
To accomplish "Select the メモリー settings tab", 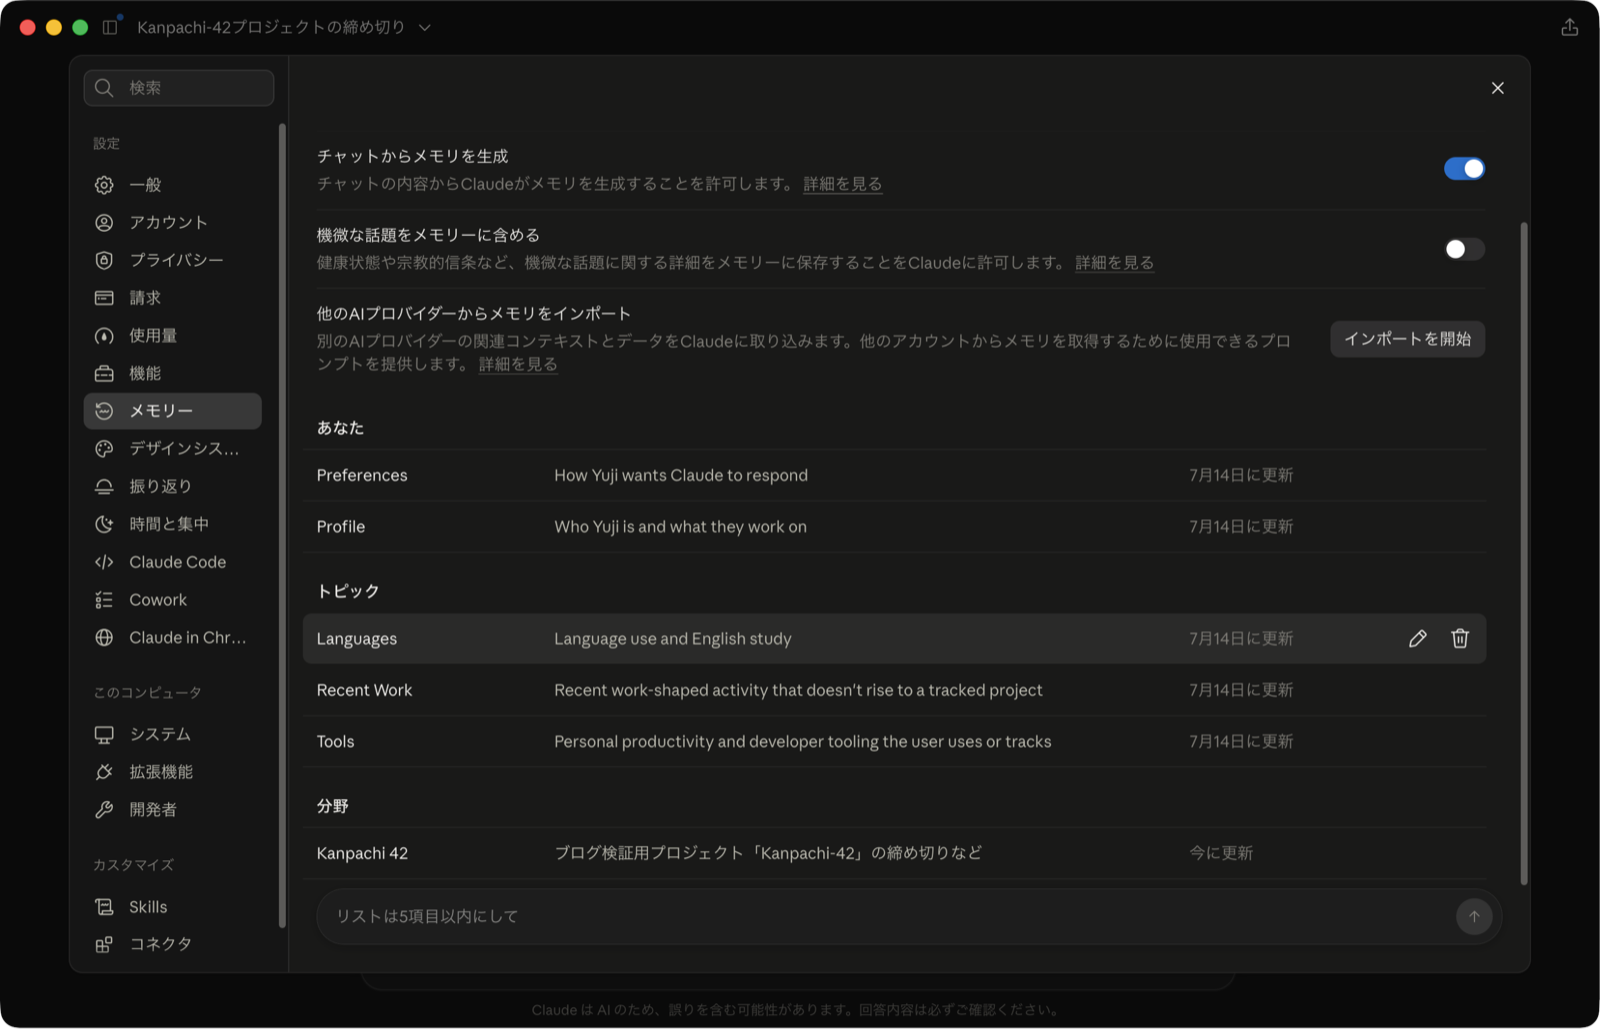I will (173, 411).
